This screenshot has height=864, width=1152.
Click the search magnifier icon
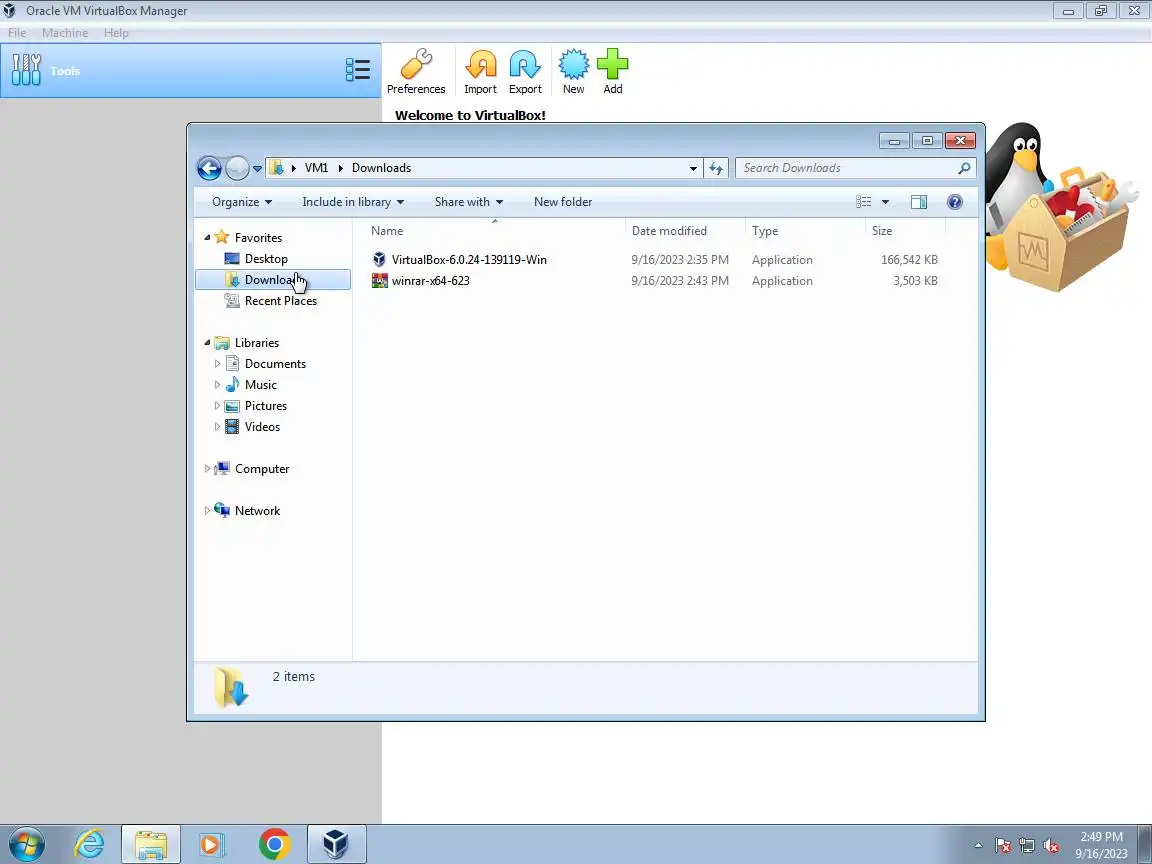(x=965, y=168)
